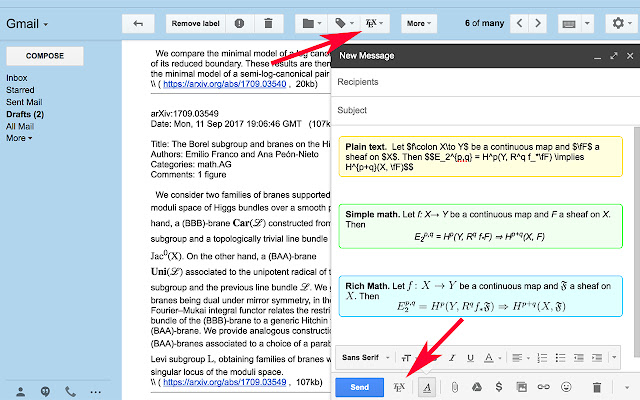Click into the Subject field
Image resolution: width=640 pixels, height=400 pixels.
coord(480,108)
